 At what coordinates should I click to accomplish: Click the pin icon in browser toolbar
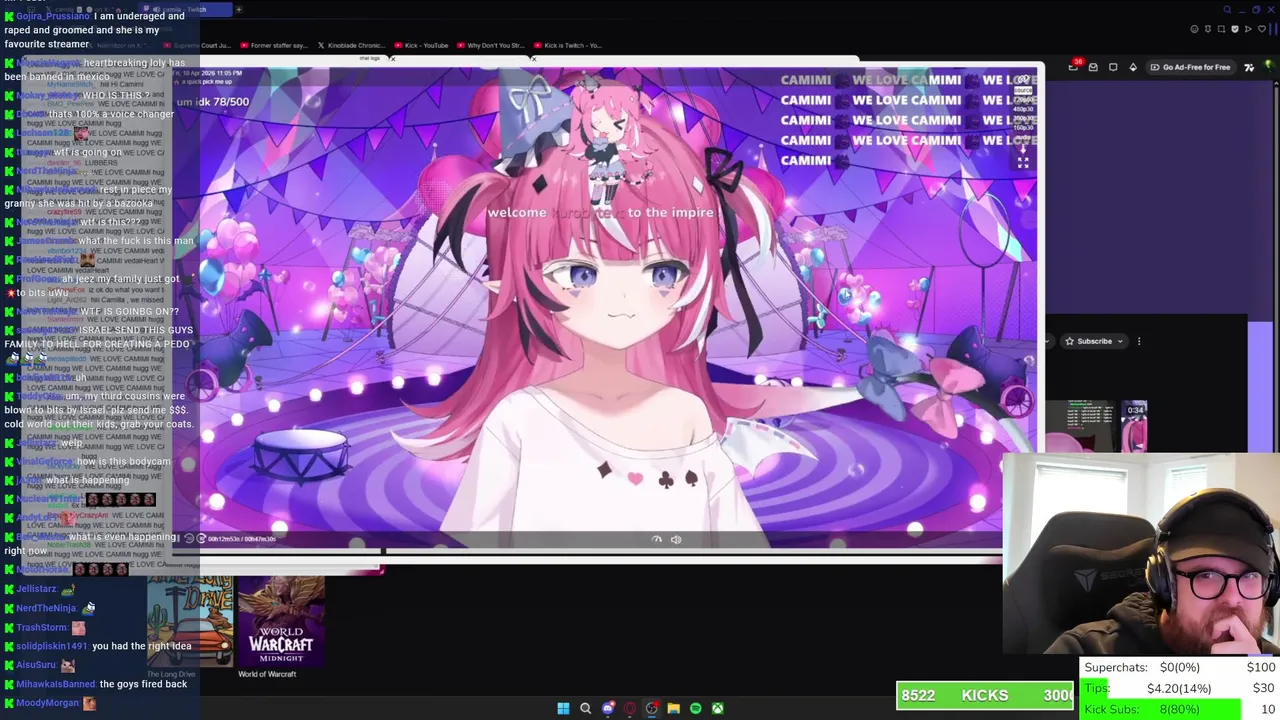click(x=1208, y=29)
